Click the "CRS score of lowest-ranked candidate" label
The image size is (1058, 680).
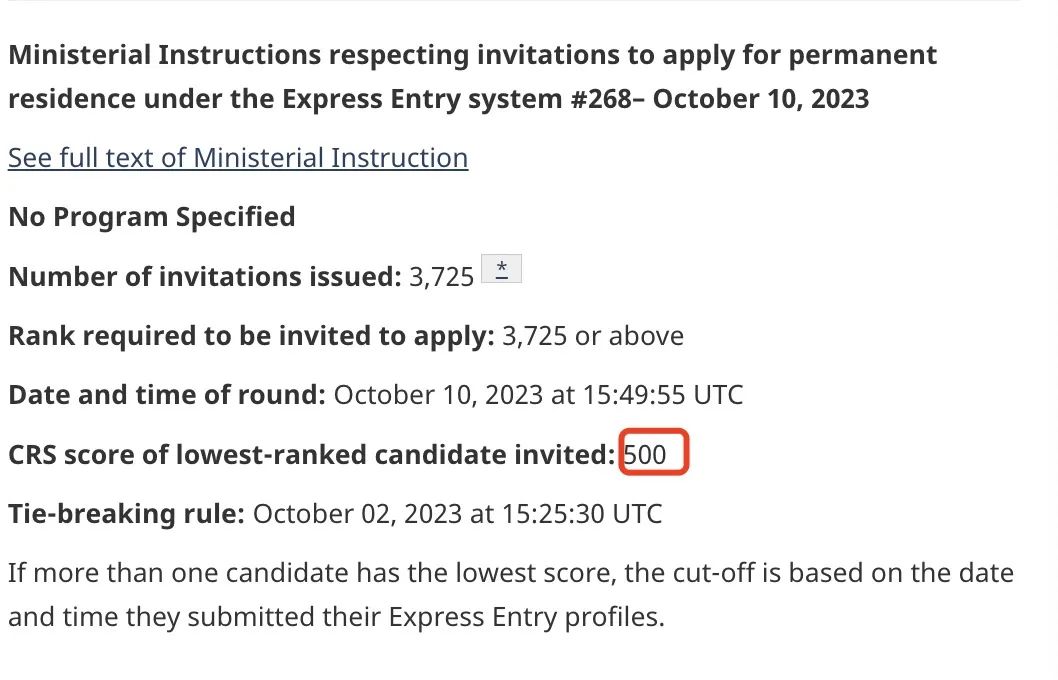pos(311,455)
